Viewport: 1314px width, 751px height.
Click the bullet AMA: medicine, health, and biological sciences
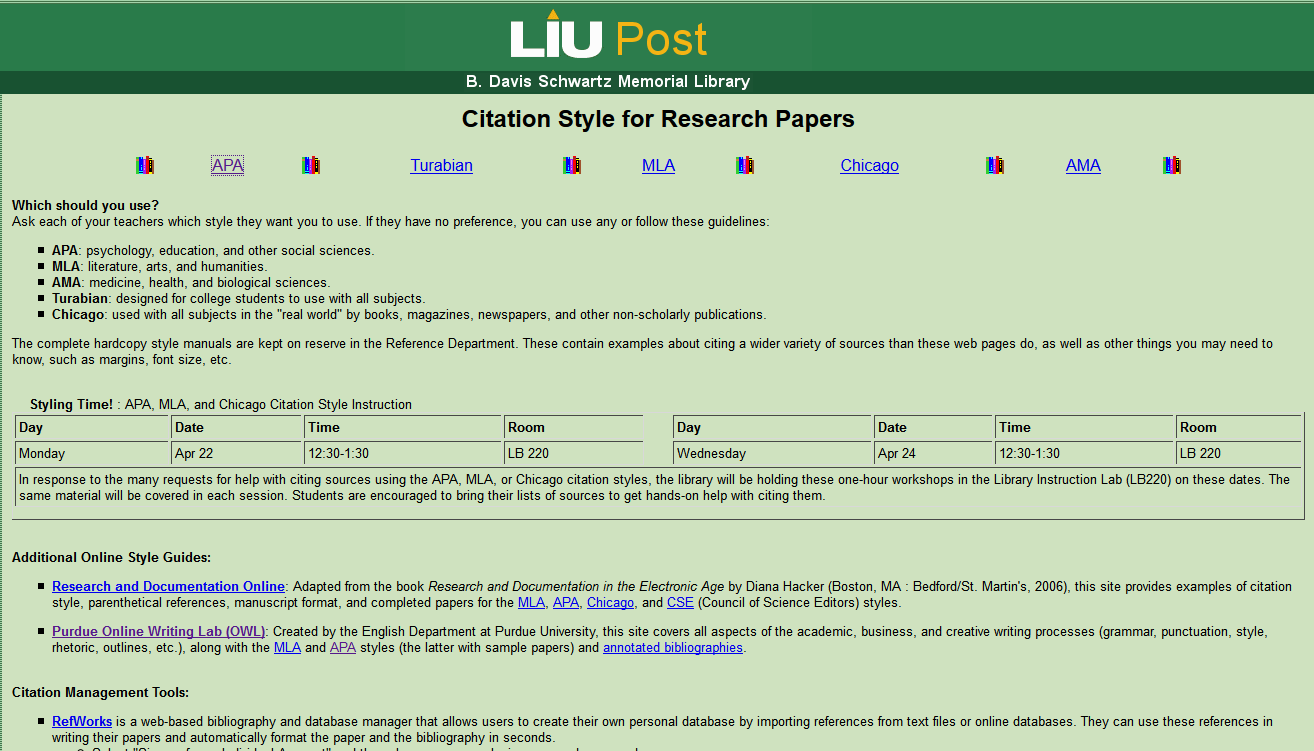pyautogui.click(x=191, y=283)
